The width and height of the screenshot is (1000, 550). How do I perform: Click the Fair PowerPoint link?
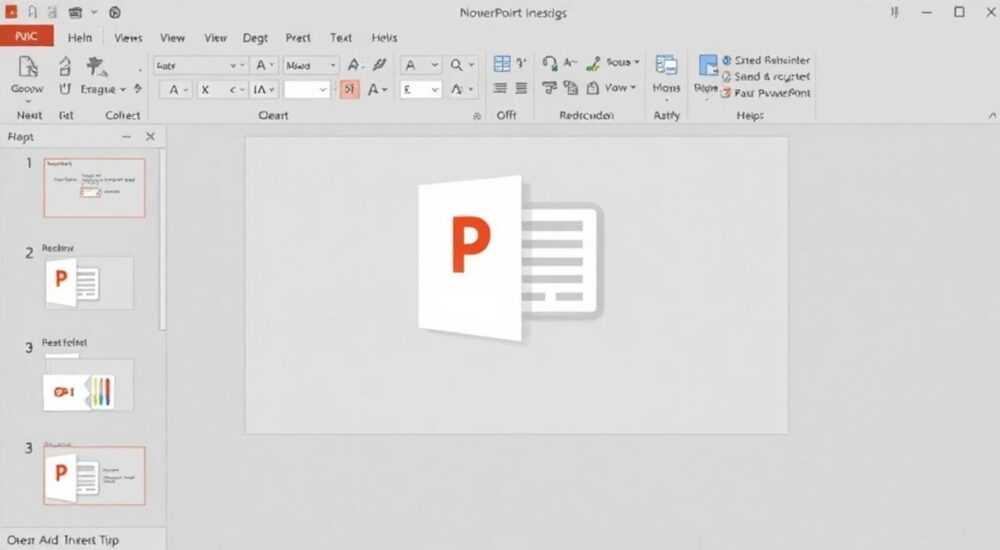coord(765,93)
